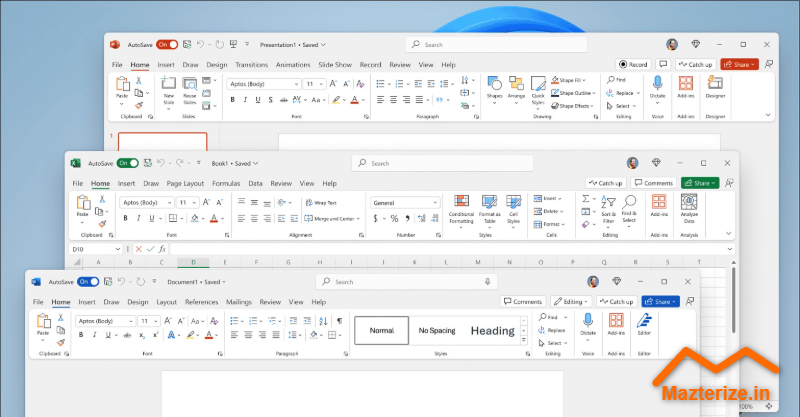
Task: Toggle Bold in the PowerPoint ribbon
Action: [233, 100]
